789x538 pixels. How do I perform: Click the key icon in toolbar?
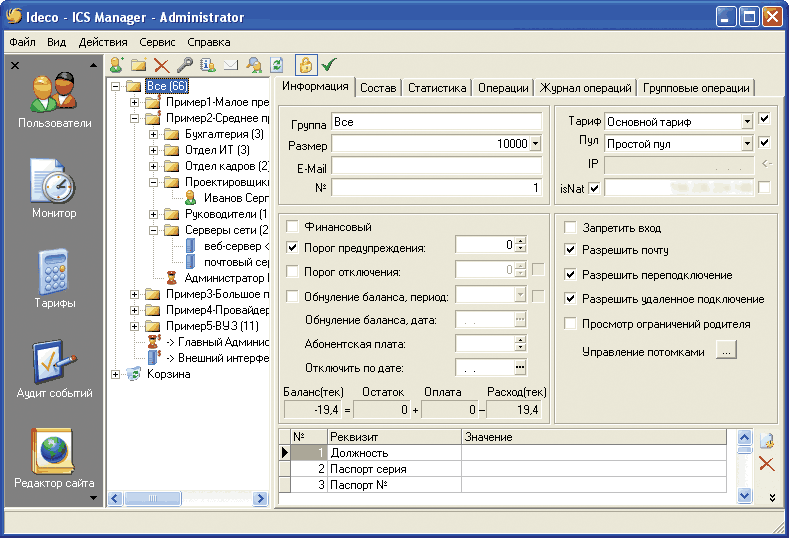tap(184, 65)
